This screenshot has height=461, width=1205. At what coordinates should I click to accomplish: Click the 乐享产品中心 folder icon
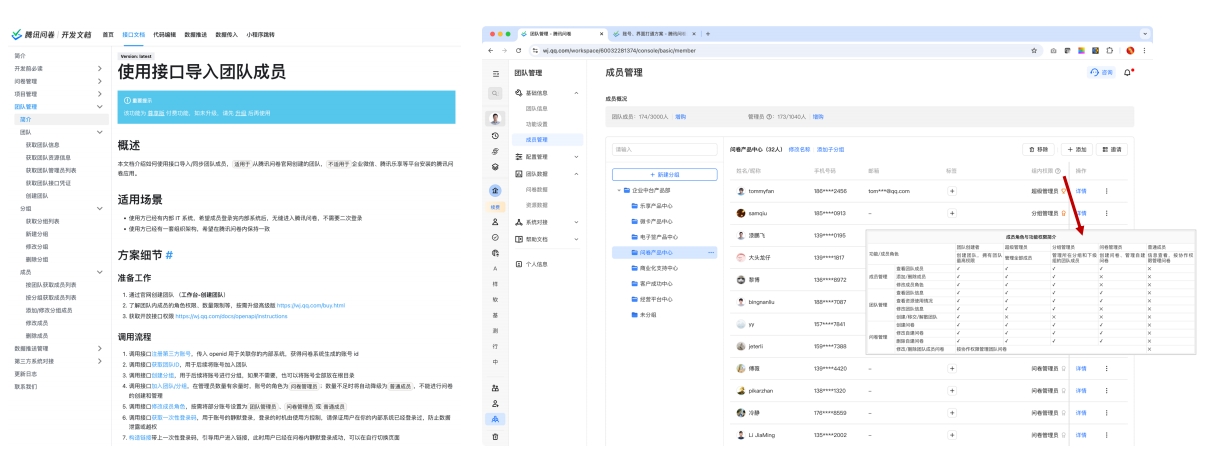click(x=635, y=204)
